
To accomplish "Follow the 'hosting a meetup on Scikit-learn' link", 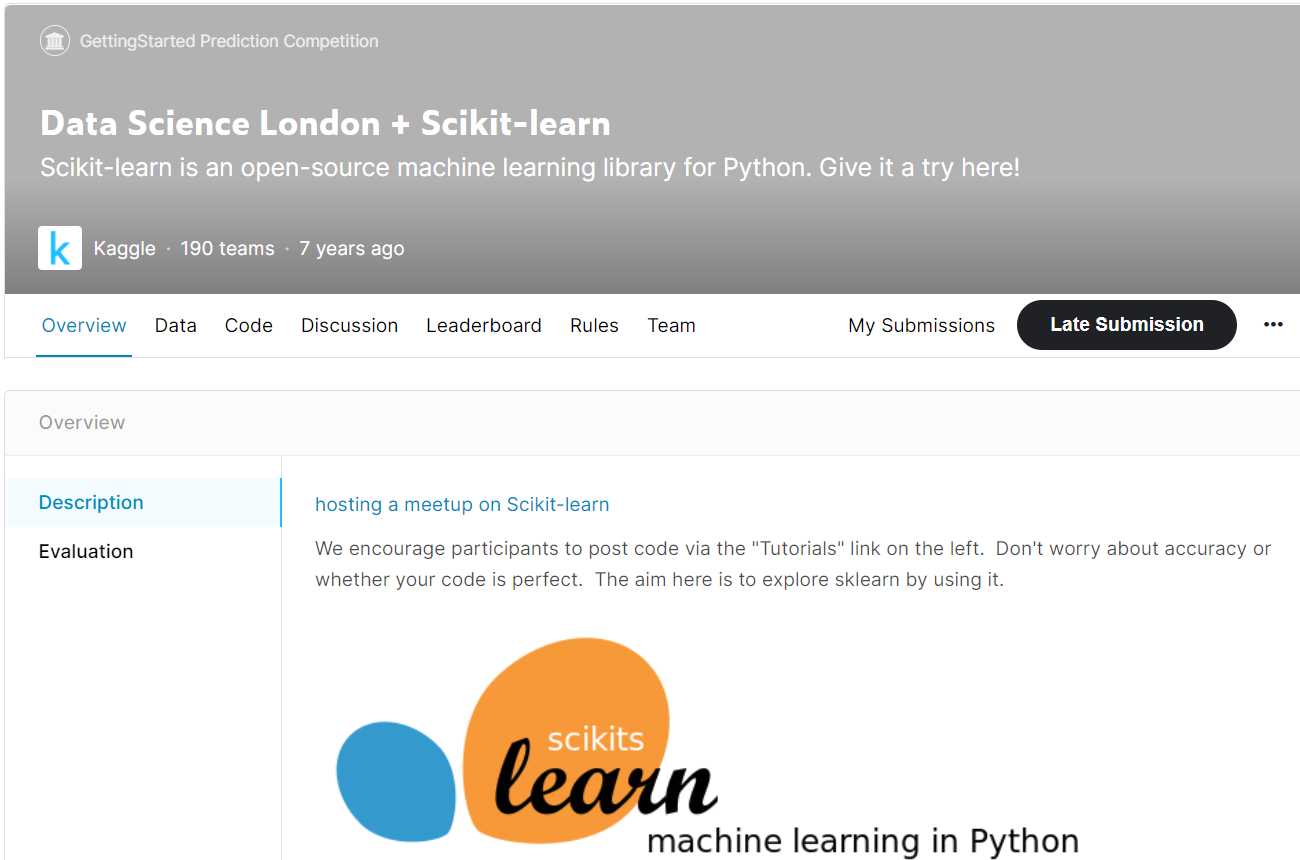I will click(x=462, y=504).
